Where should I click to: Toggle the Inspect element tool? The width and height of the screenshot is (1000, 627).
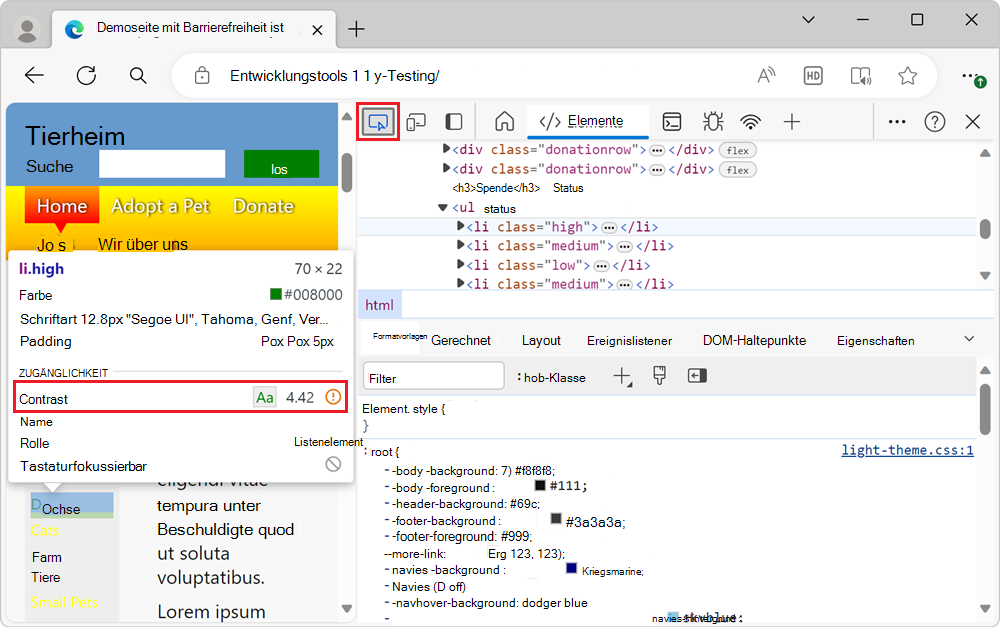click(378, 122)
